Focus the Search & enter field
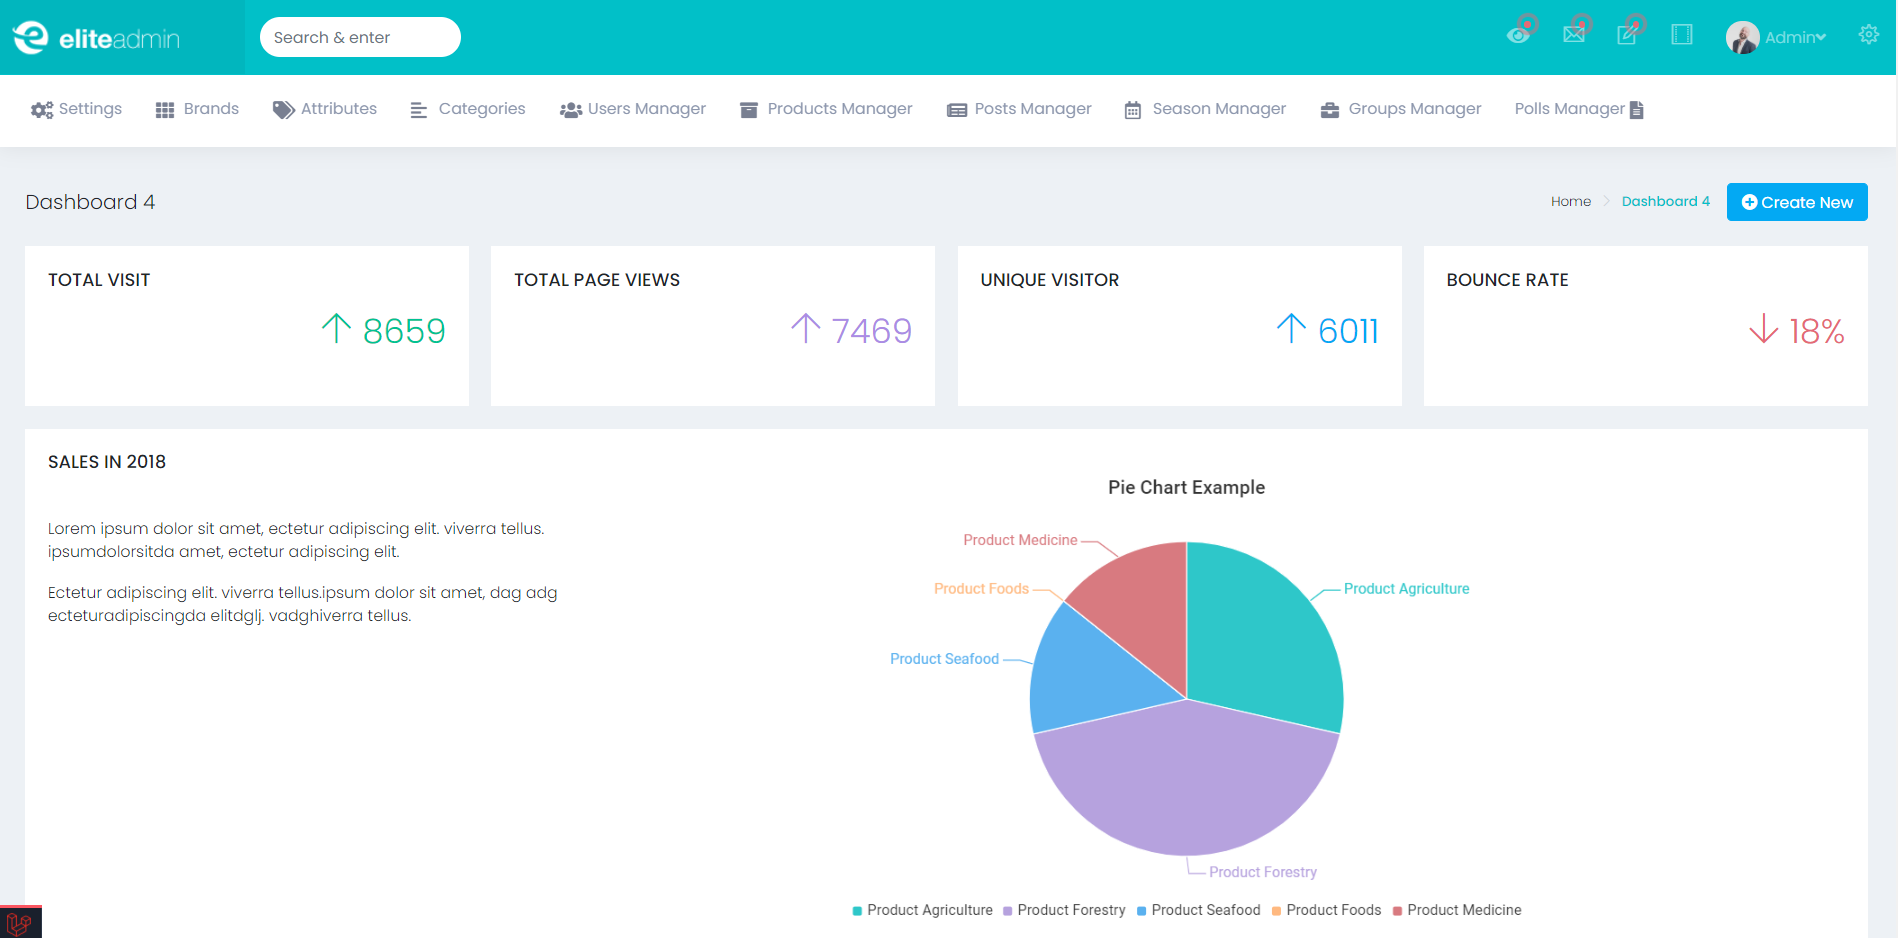 tap(360, 37)
